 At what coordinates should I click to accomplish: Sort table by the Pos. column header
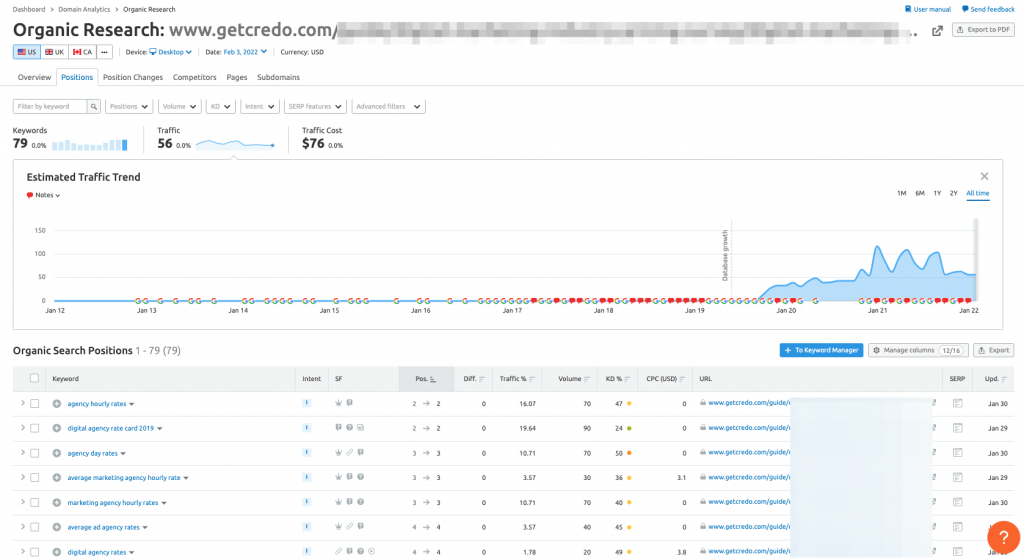(x=426, y=379)
